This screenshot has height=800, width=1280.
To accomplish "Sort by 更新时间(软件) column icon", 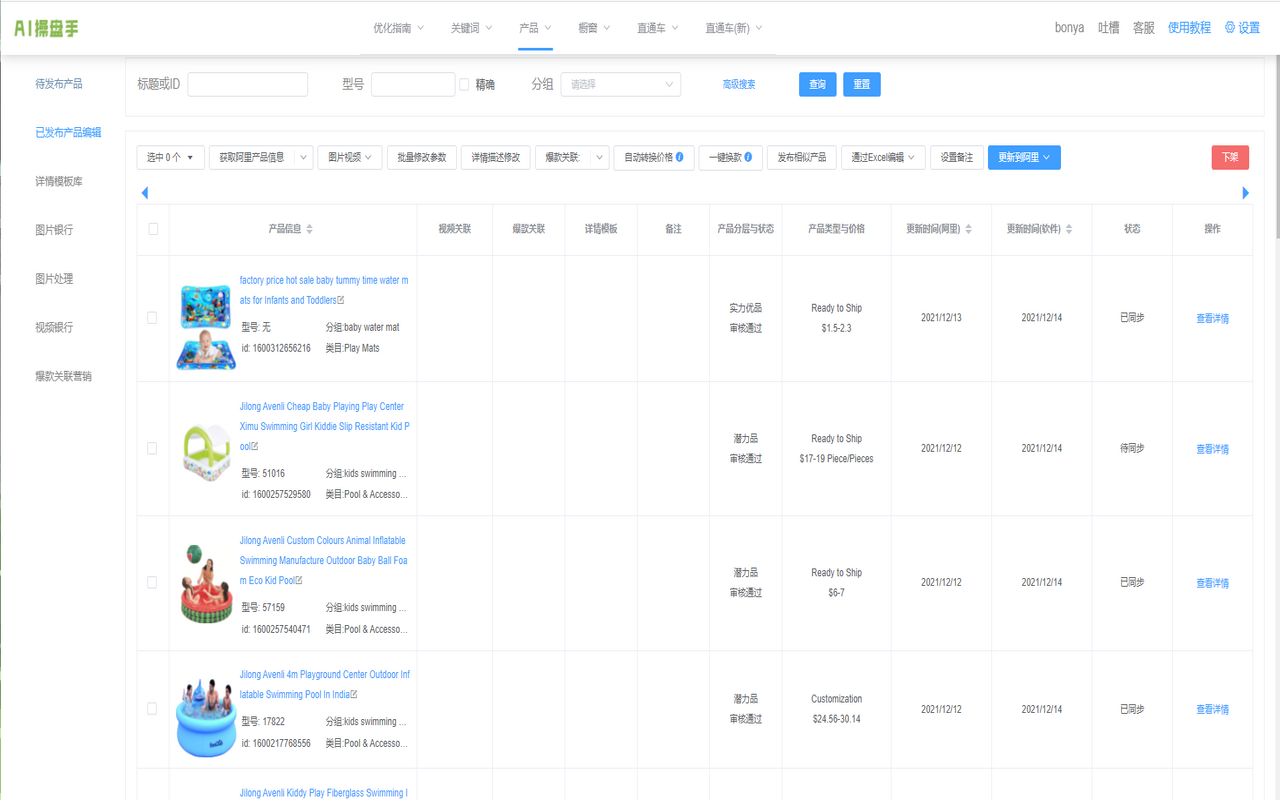I will pos(1069,229).
